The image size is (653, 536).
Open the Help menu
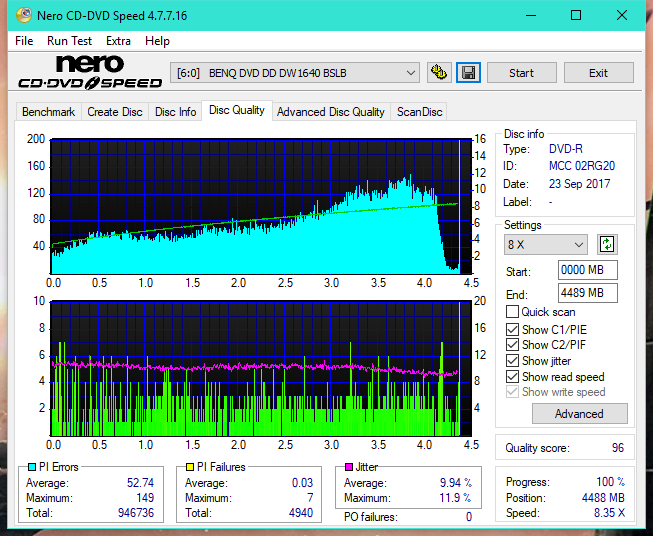click(x=157, y=41)
